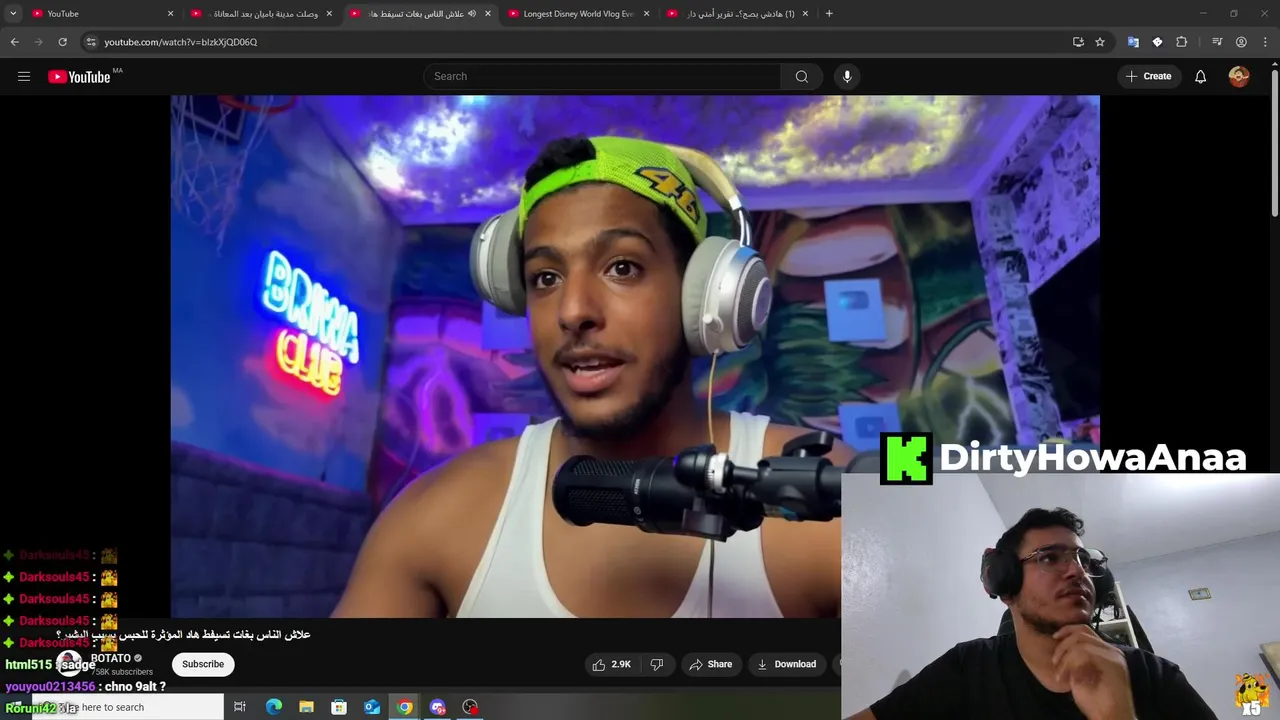1280x720 pixels.
Task: Click the browser forward arrow
Action: 39,42
